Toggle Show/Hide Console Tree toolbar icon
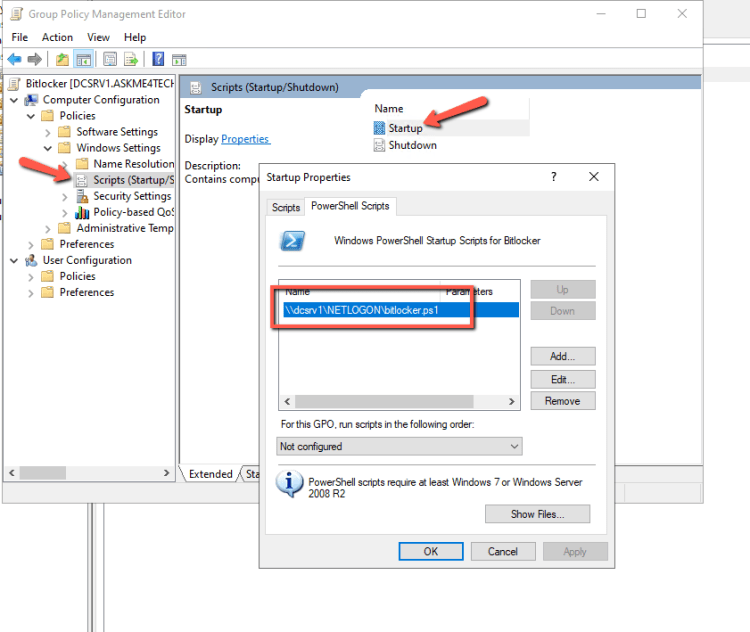This screenshot has height=632, width=750. [x=84, y=60]
